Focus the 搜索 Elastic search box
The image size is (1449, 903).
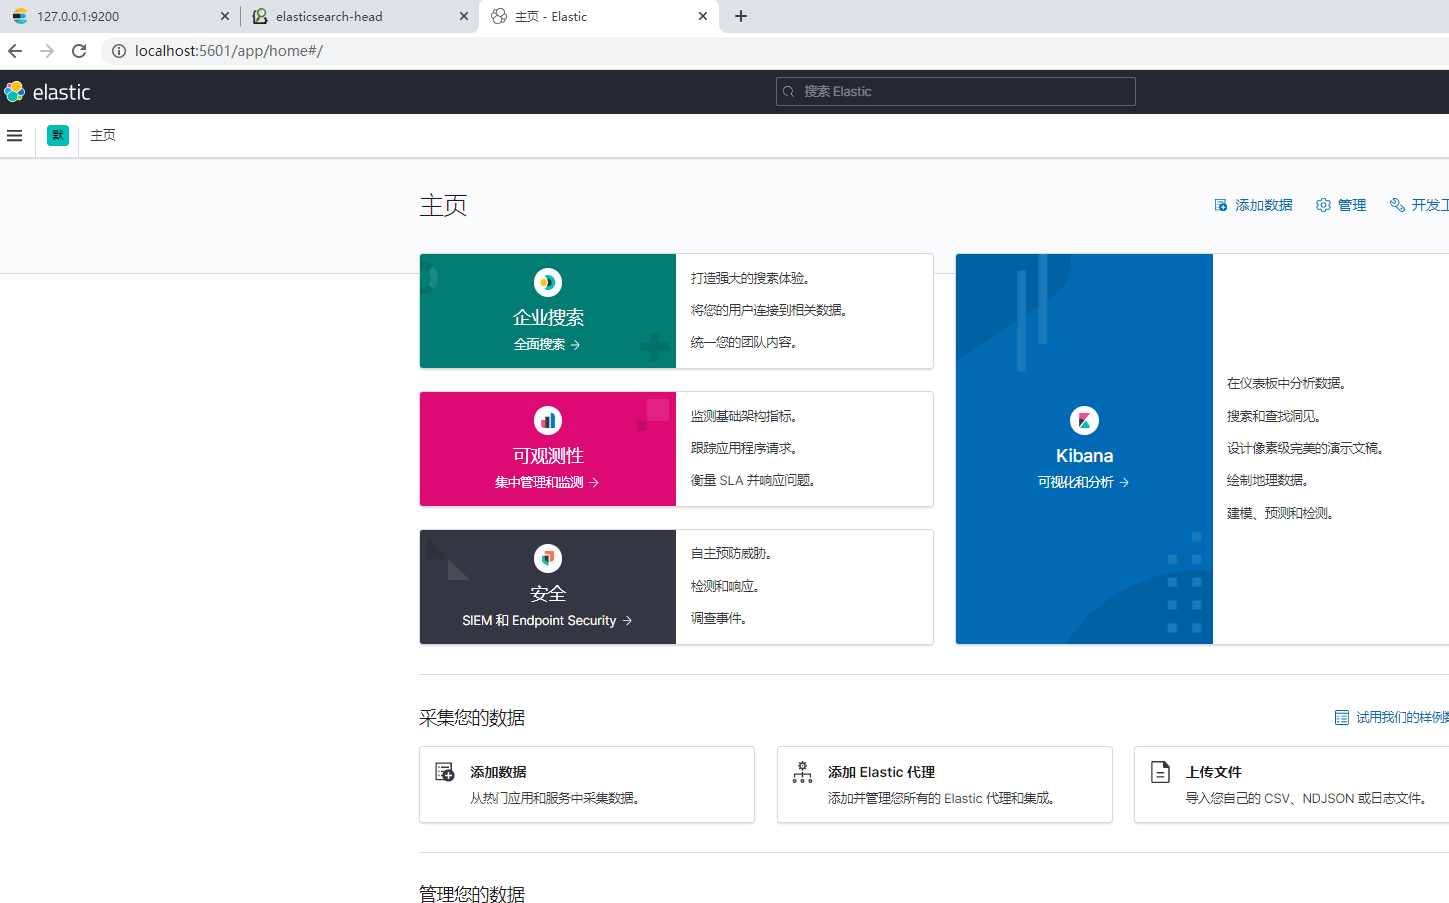[x=955, y=91]
